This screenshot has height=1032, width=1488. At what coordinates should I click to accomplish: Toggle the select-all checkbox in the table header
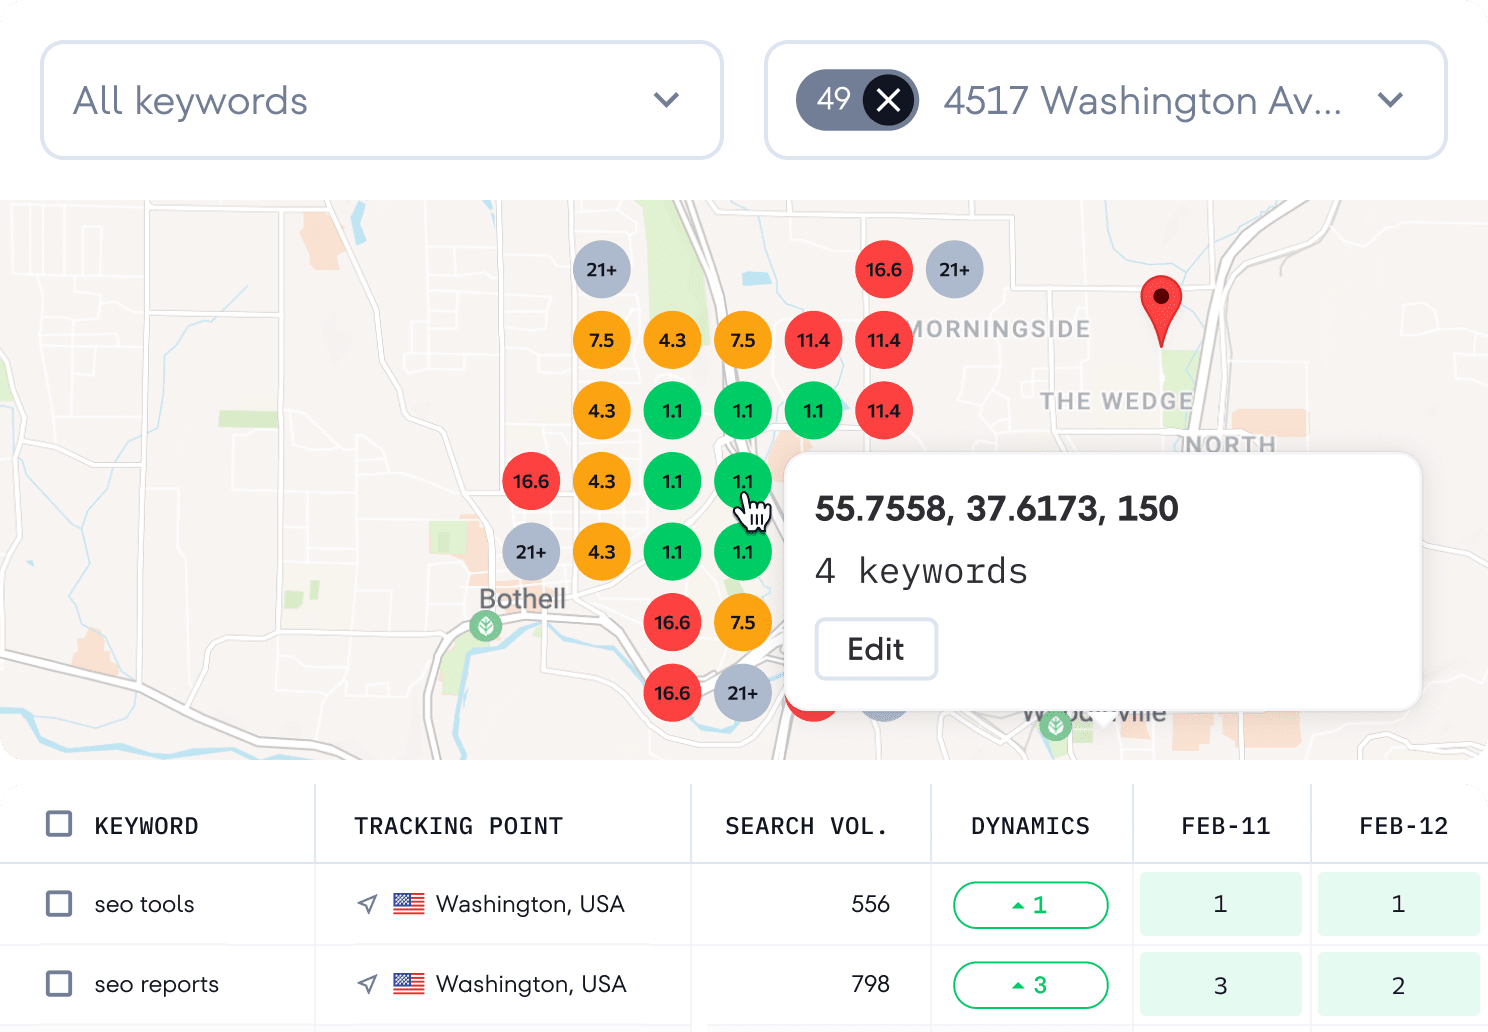[58, 823]
